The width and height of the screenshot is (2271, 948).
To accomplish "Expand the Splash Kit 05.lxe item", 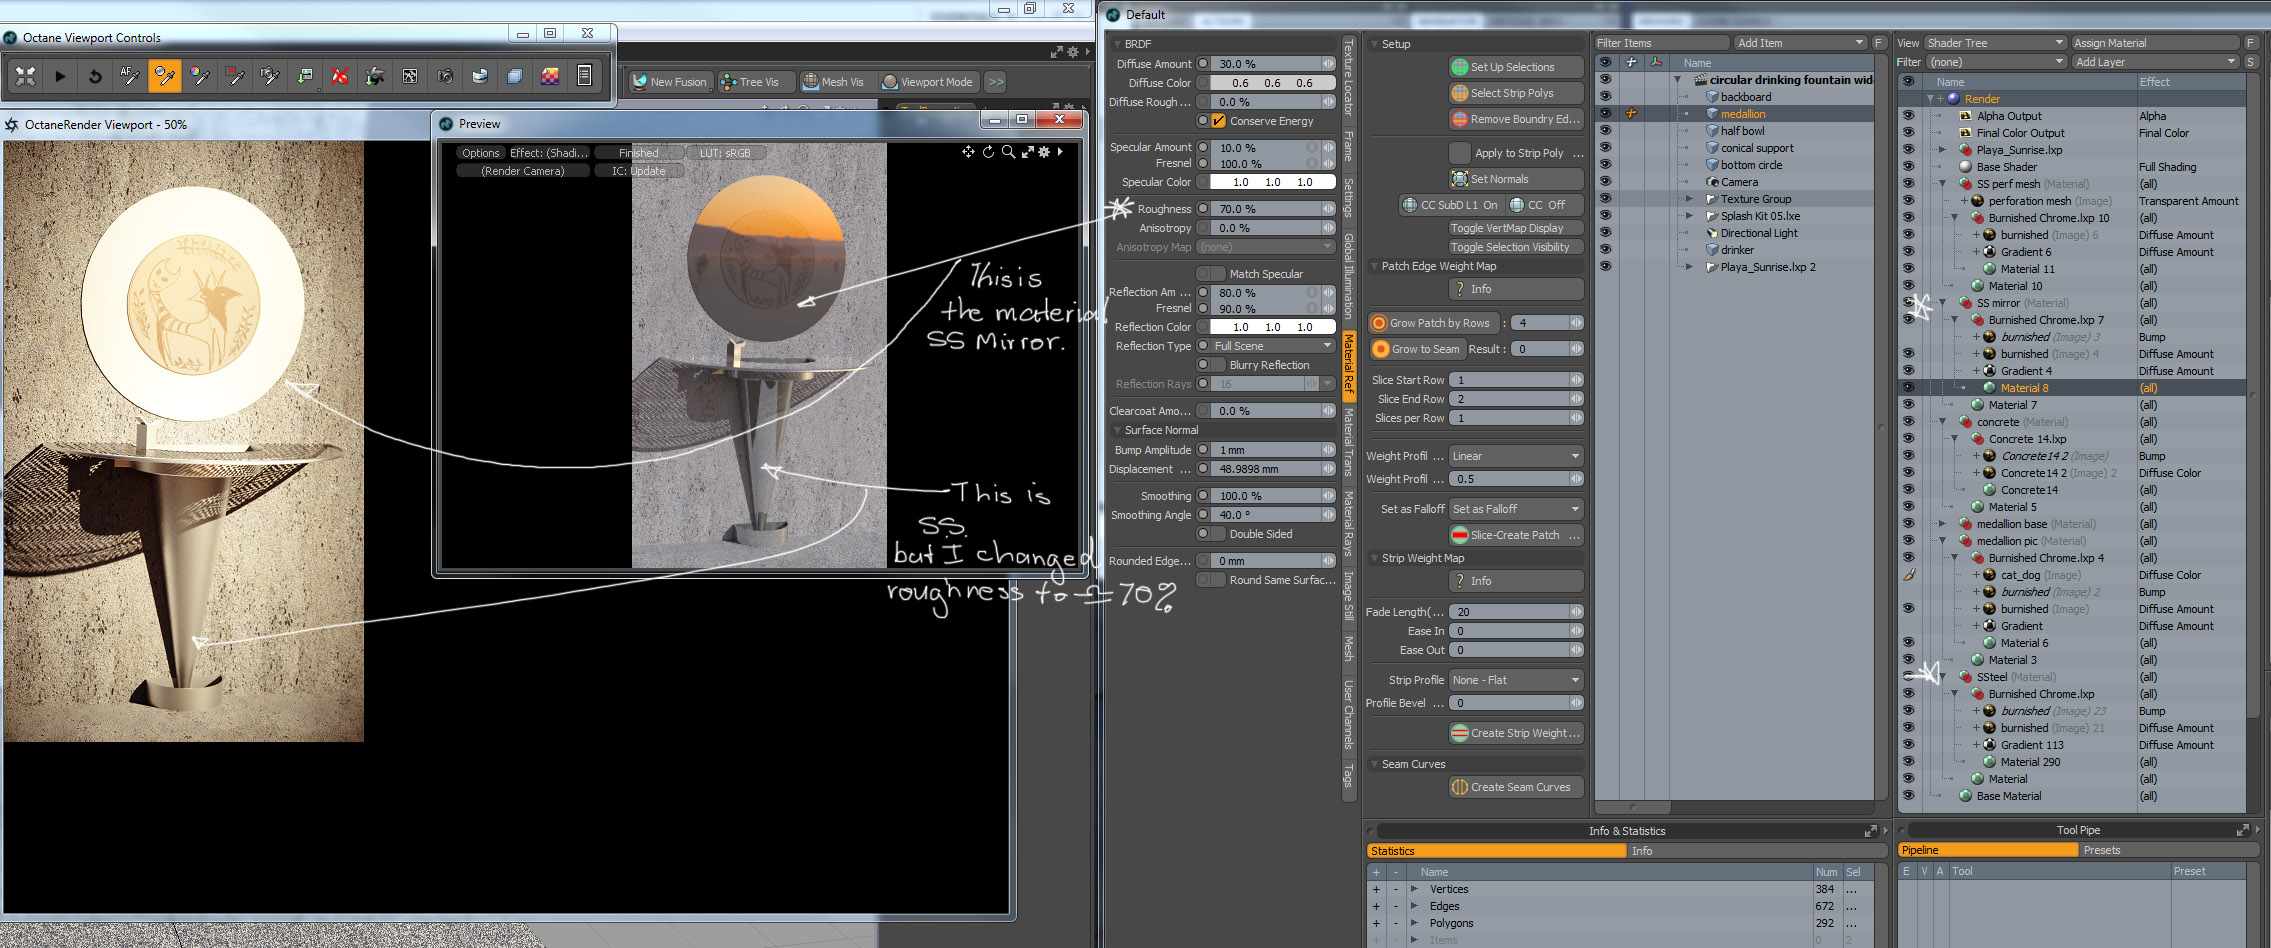I will click(1689, 216).
